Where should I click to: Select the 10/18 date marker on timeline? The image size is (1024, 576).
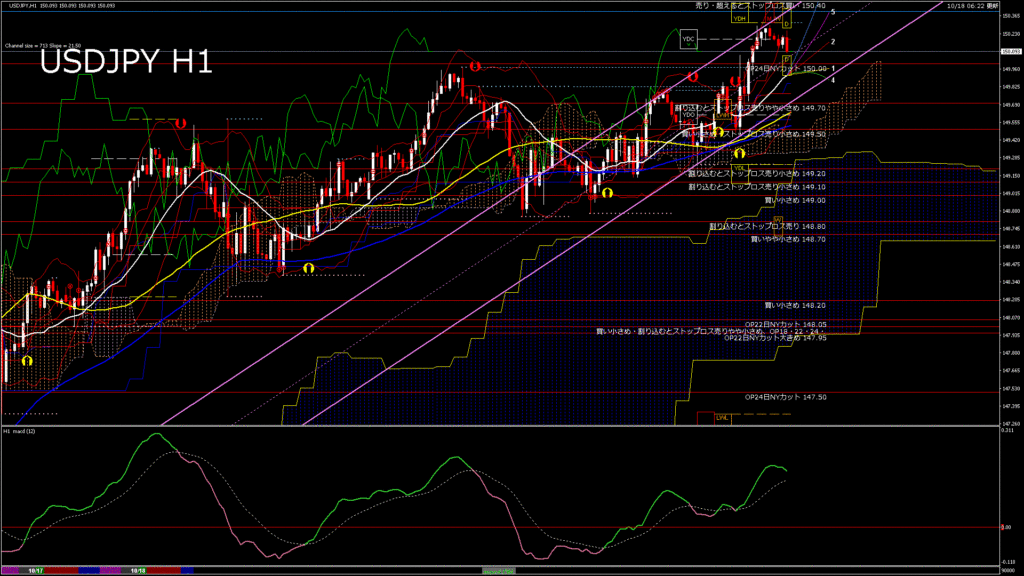click(x=140, y=571)
